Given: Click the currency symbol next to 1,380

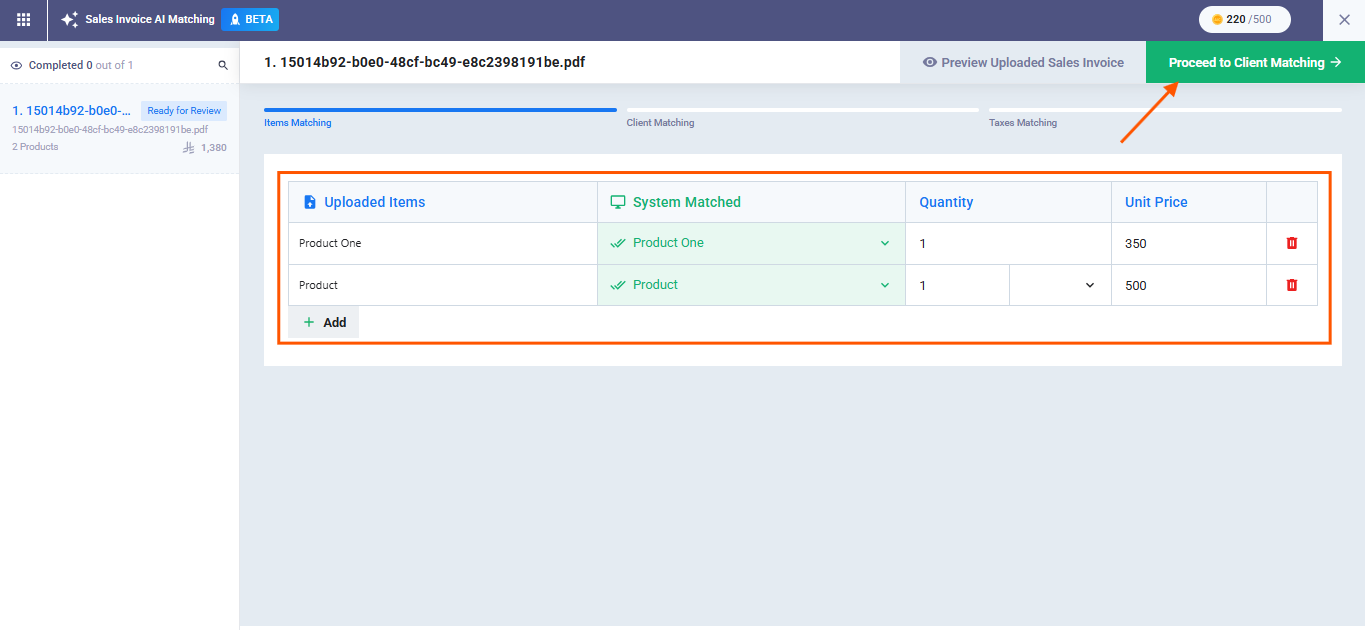Looking at the screenshot, I should [x=189, y=147].
